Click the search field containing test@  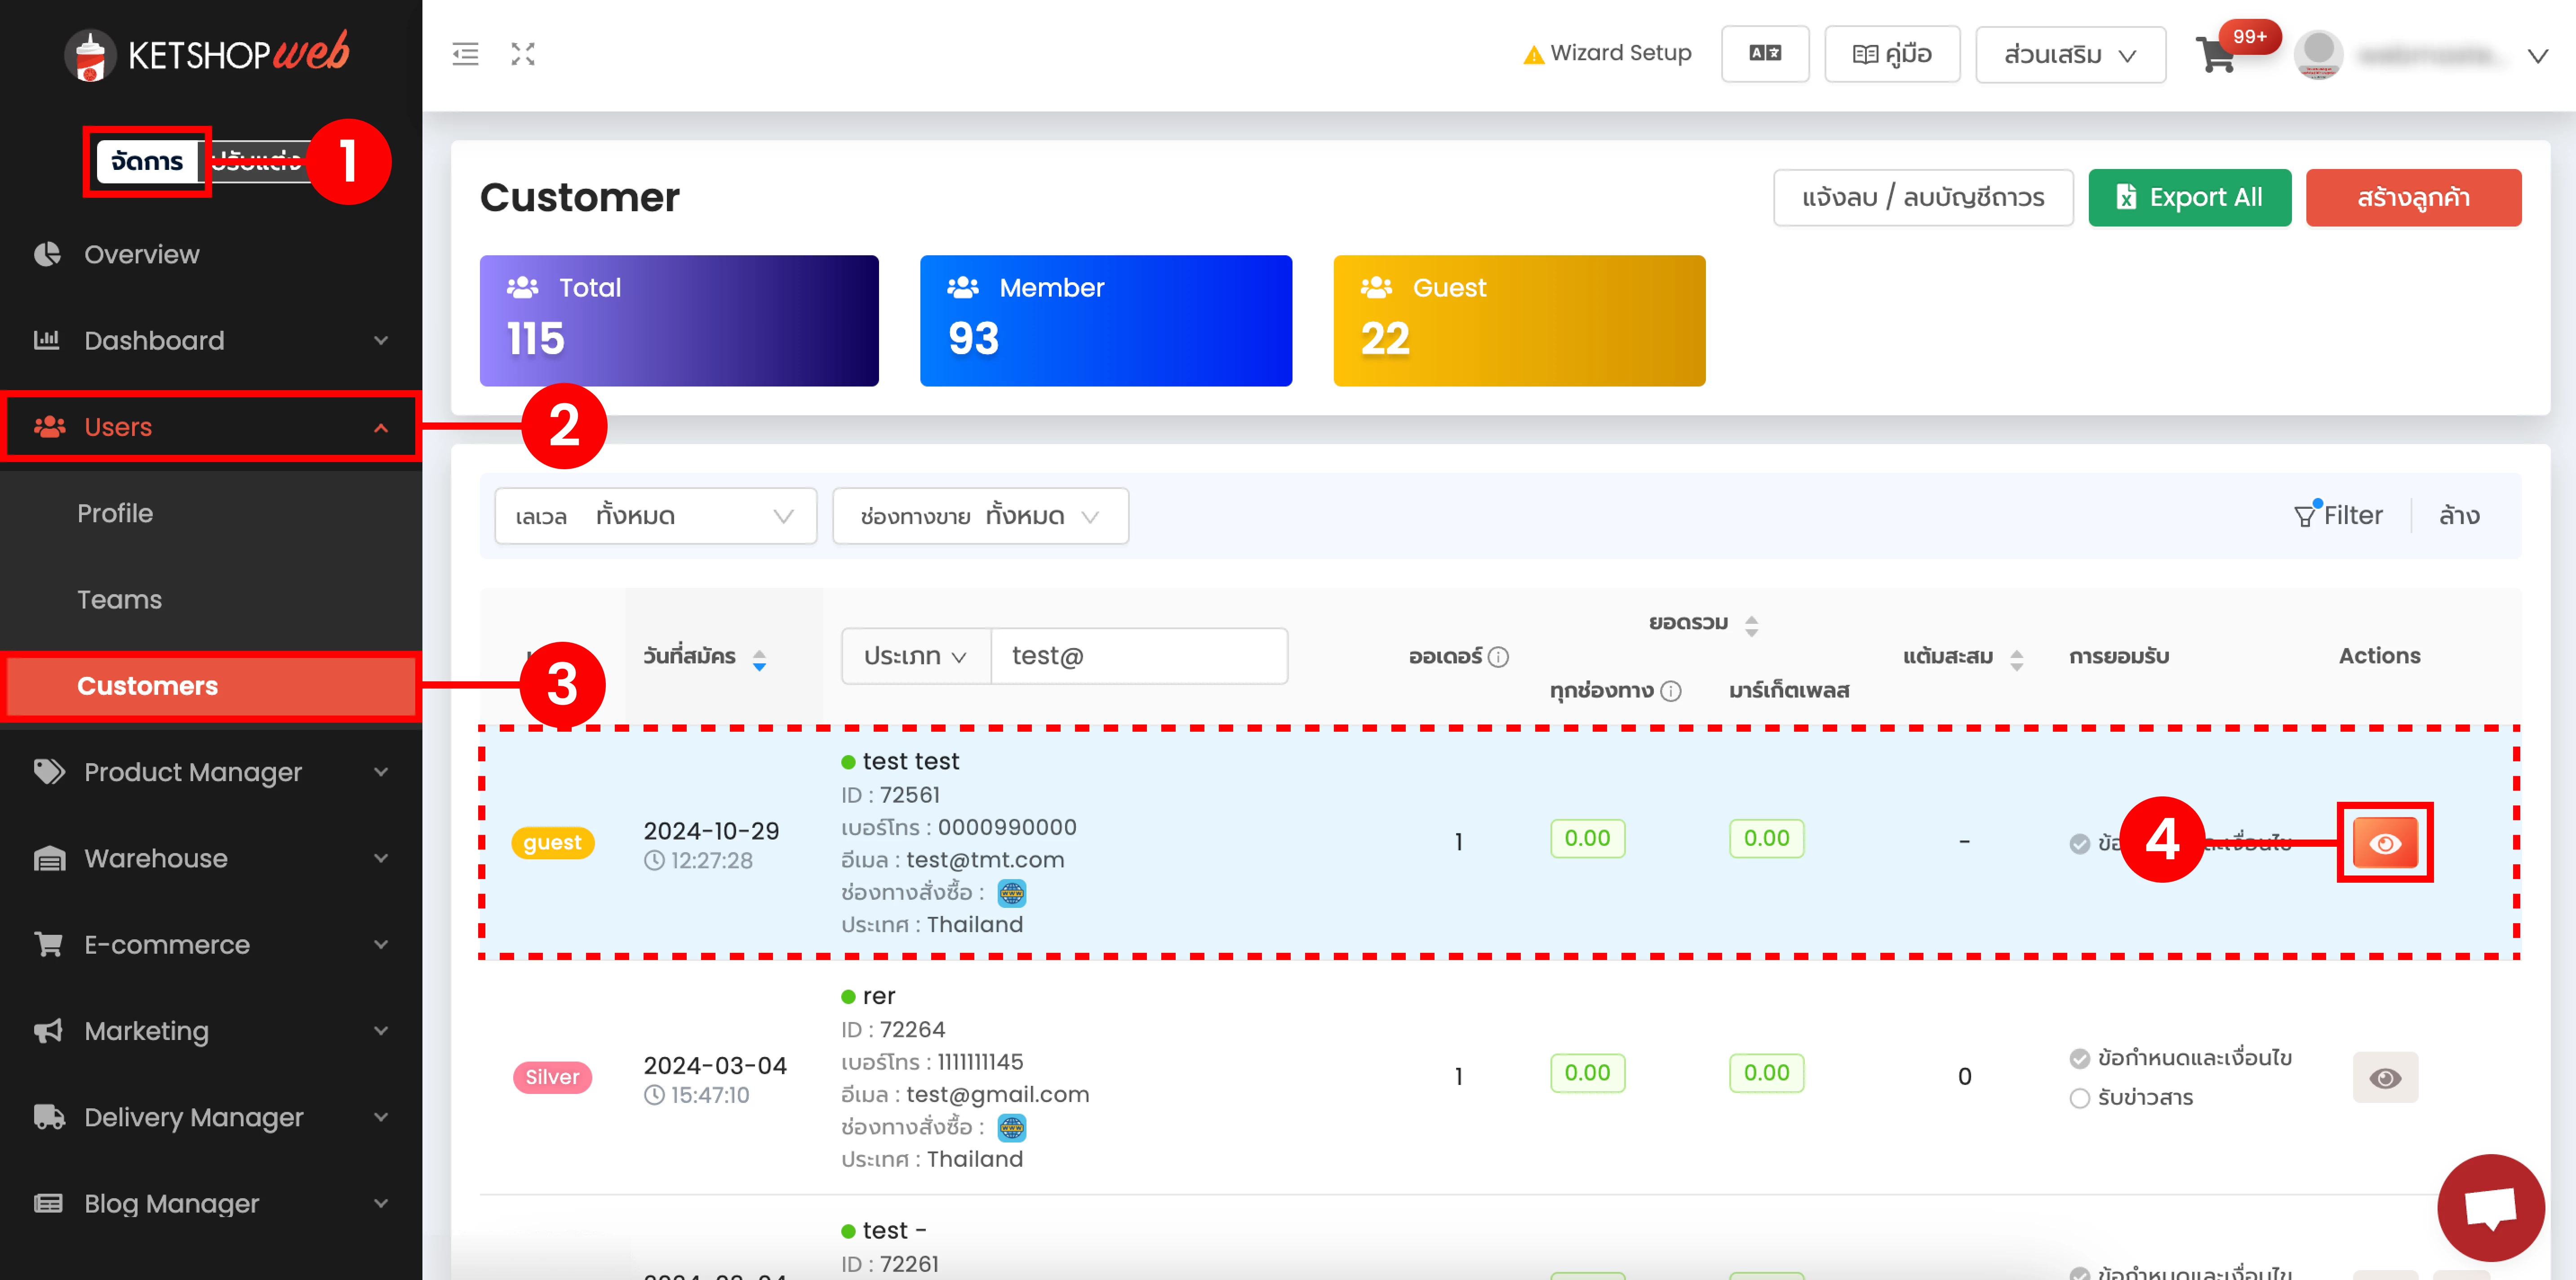coord(1139,657)
